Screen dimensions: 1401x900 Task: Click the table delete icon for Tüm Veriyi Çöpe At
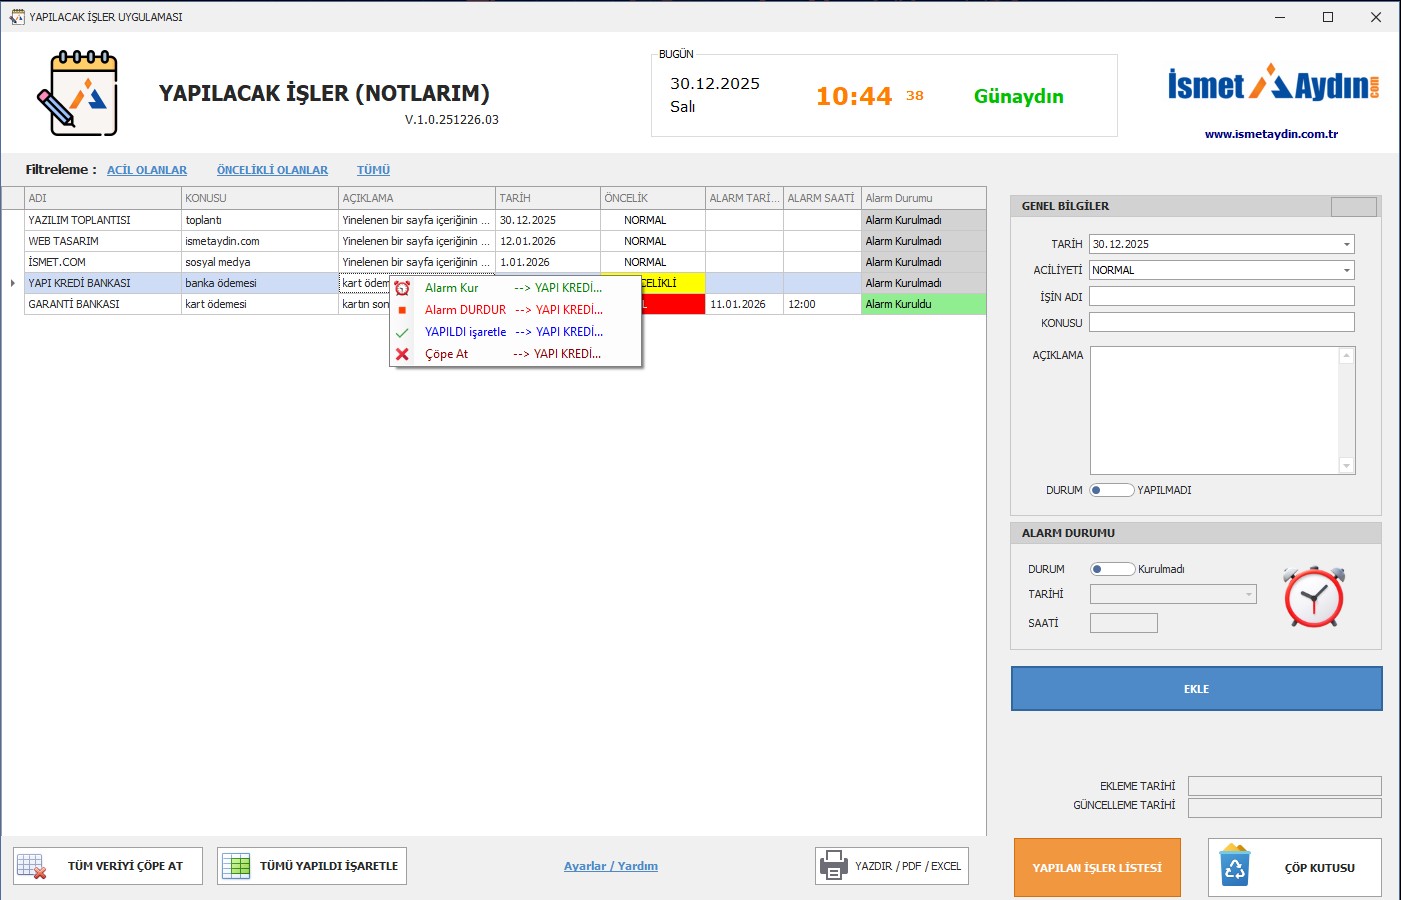(32, 866)
